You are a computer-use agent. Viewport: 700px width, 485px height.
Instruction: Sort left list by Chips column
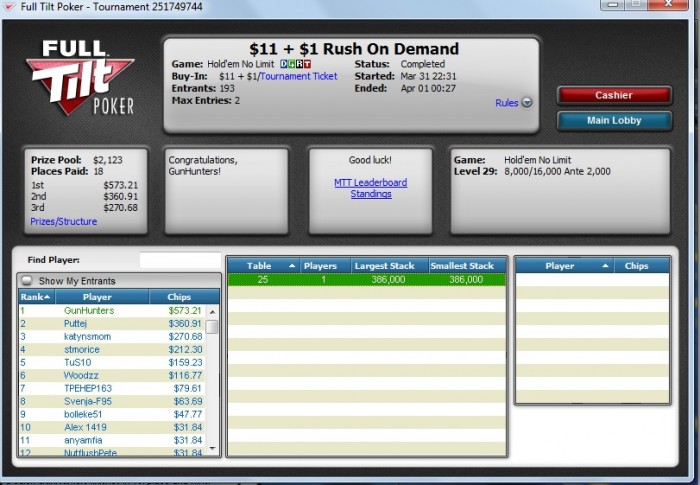pos(184,297)
